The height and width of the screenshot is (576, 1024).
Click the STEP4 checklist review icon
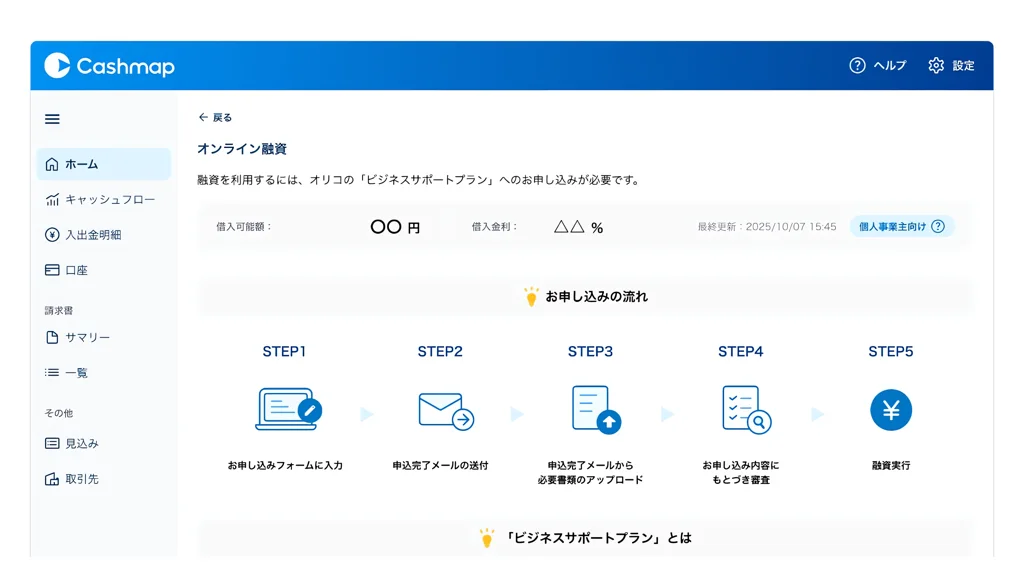tap(745, 409)
